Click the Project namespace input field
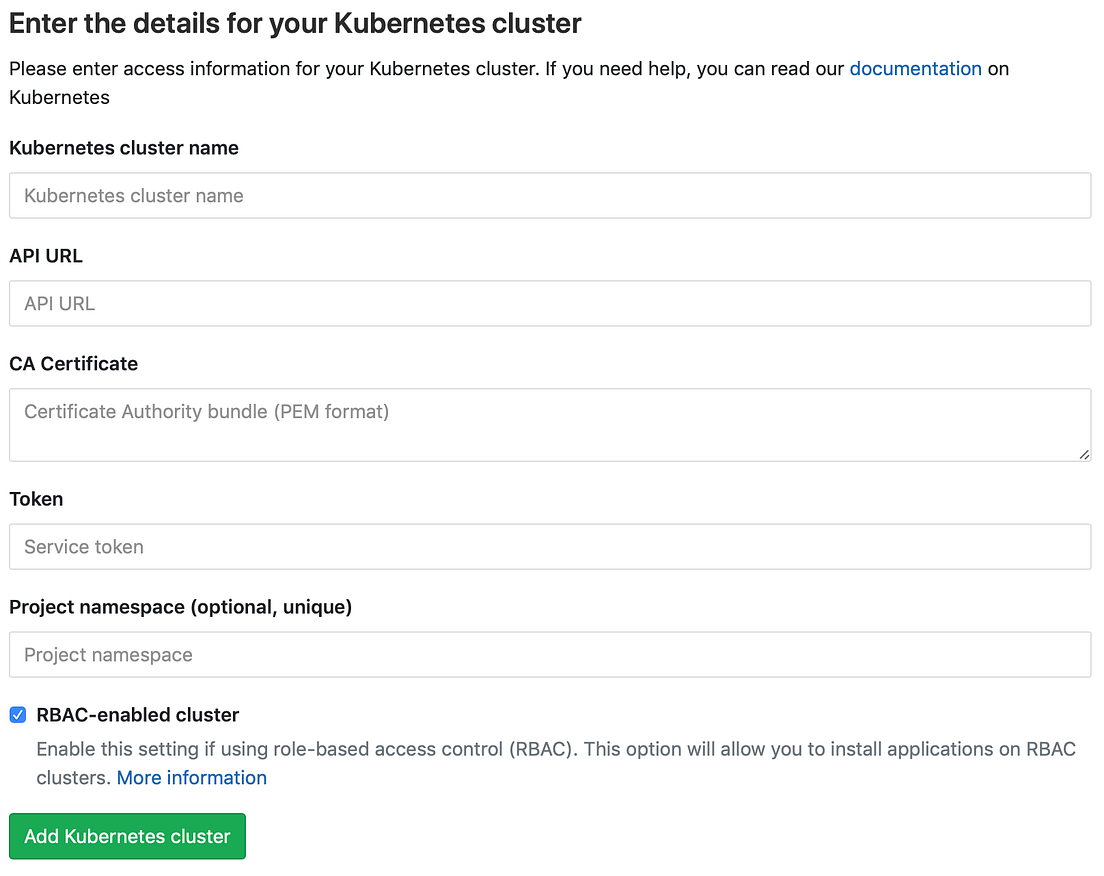This screenshot has width=1104, height=876. click(550, 655)
